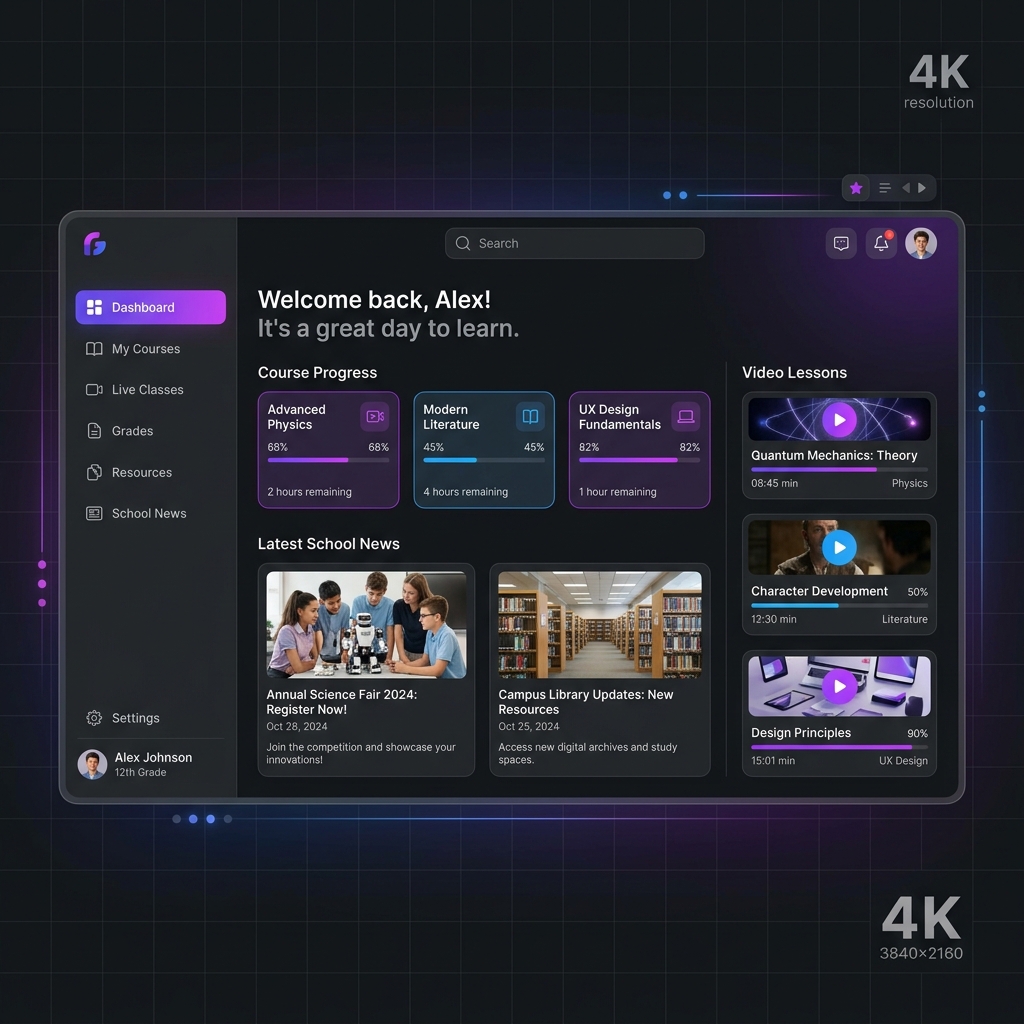The height and width of the screenshot is (1024, 1024).
Task: Click the Live Classes camera icon
Action: coord(94,389)
